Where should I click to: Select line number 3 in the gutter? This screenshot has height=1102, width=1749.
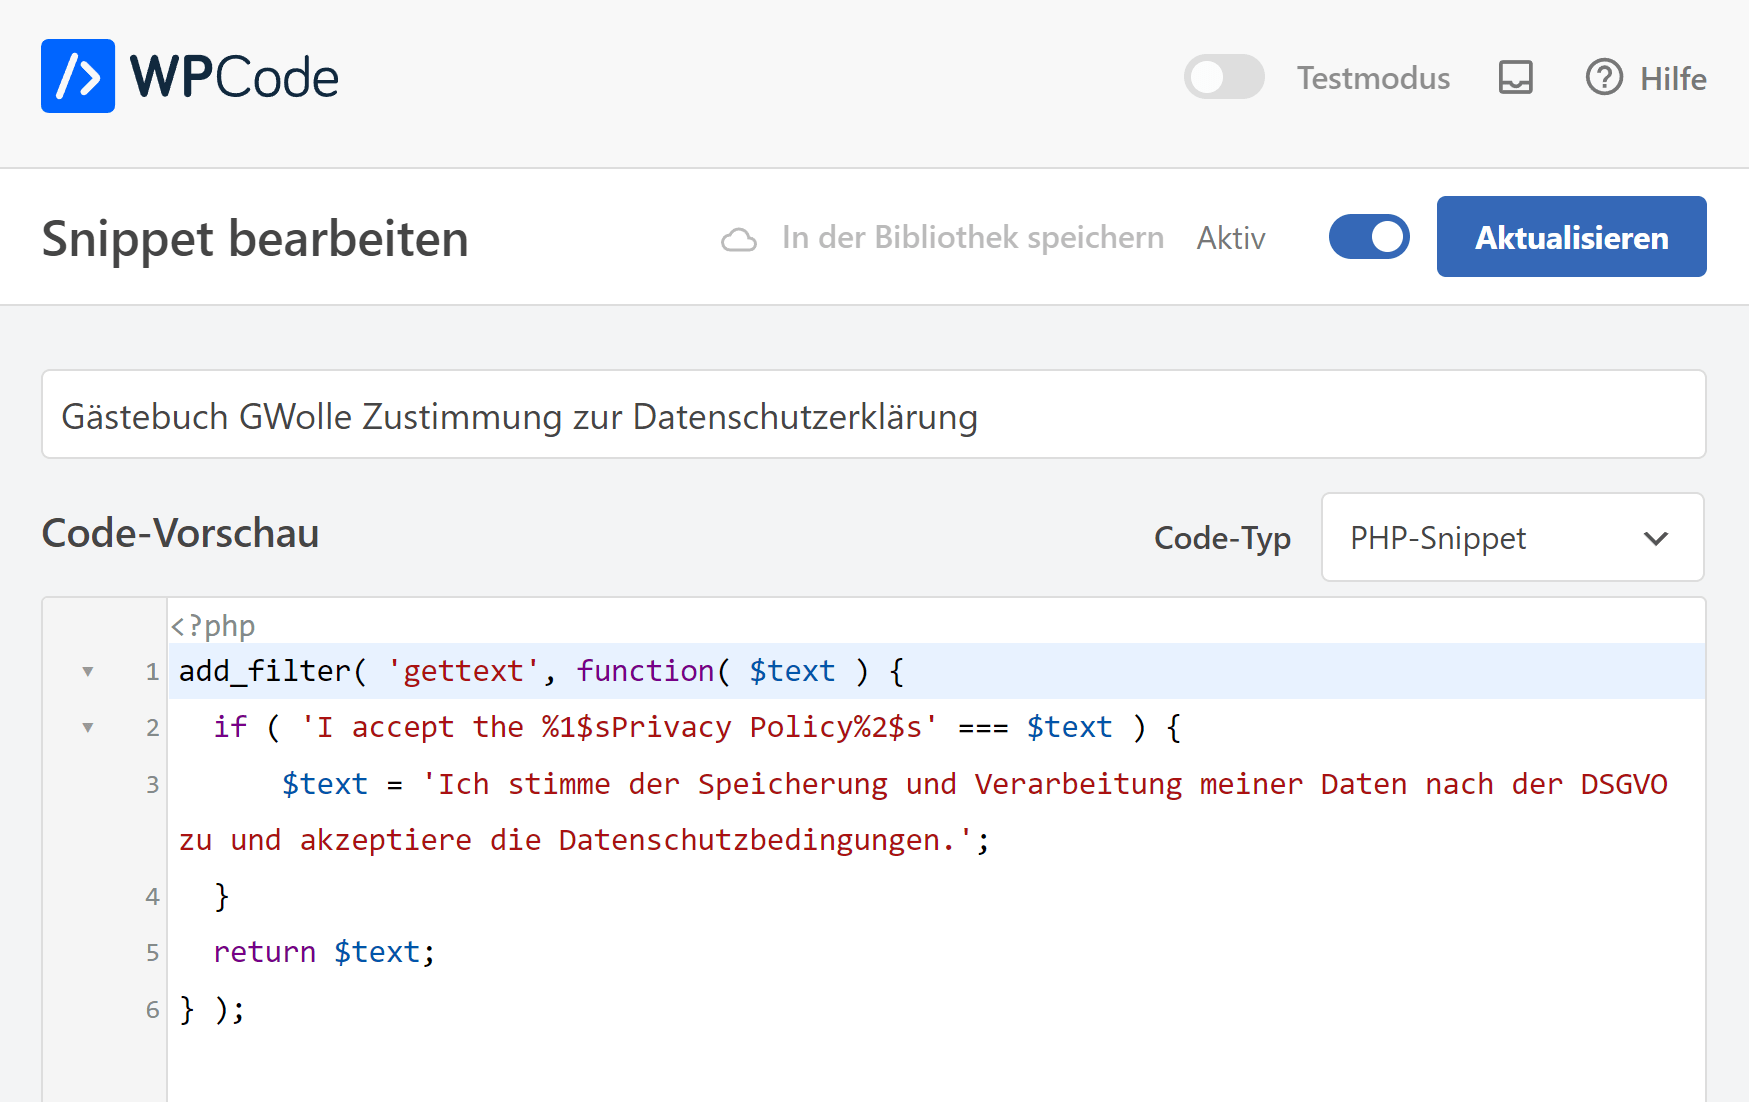pyautogui.click(x=152, y=784)
